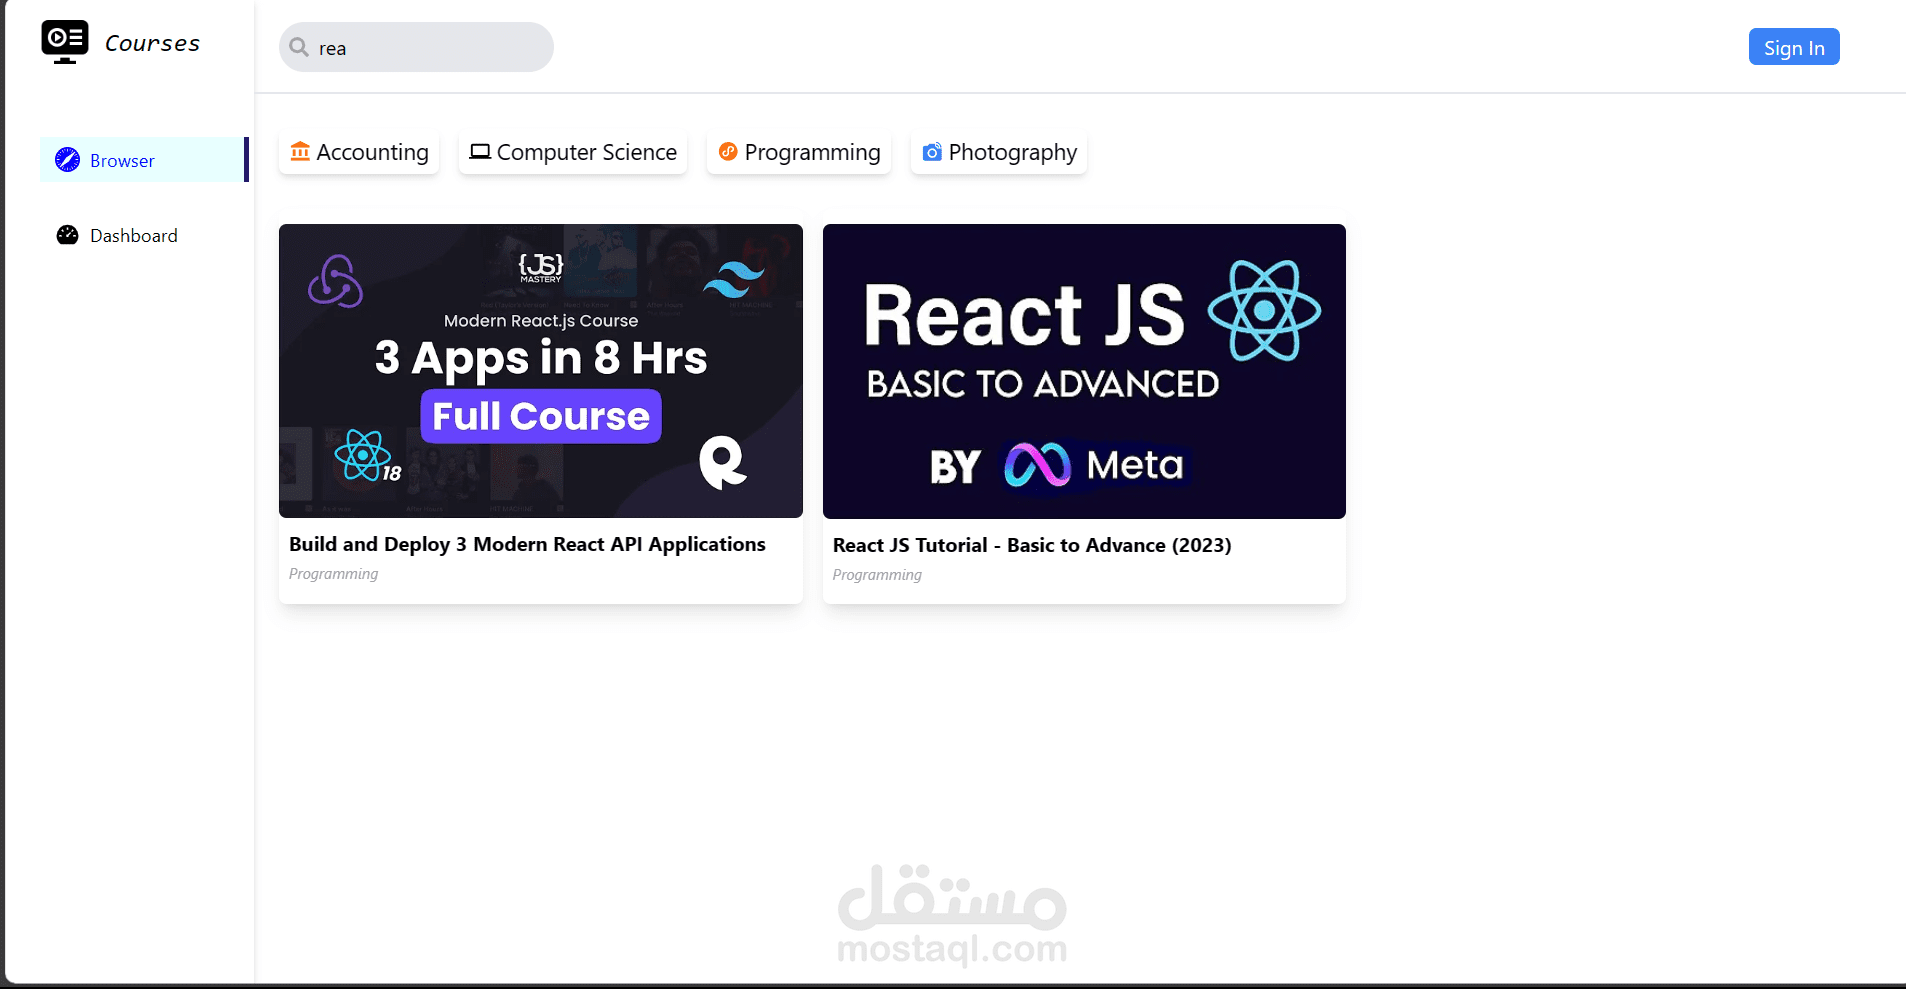Click the orange music icon on Programming chip

(x=728, y=151)
